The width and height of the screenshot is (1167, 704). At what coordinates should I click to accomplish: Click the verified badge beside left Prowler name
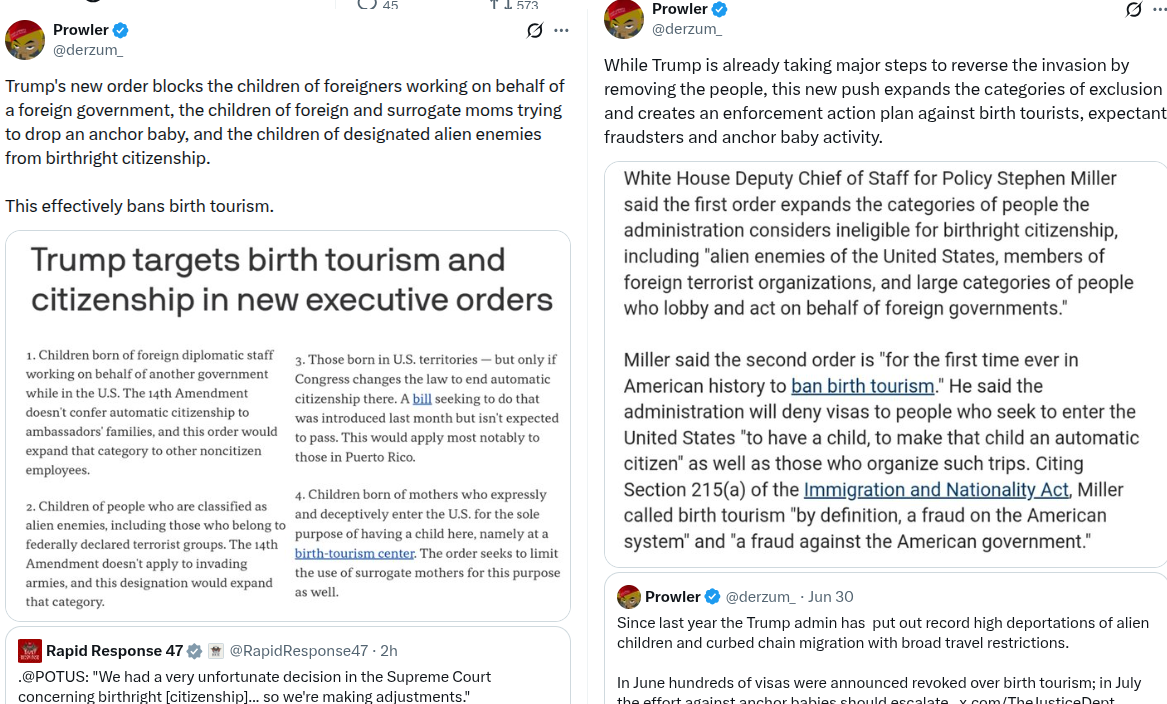pyautogui.click(x=121, y=31)
